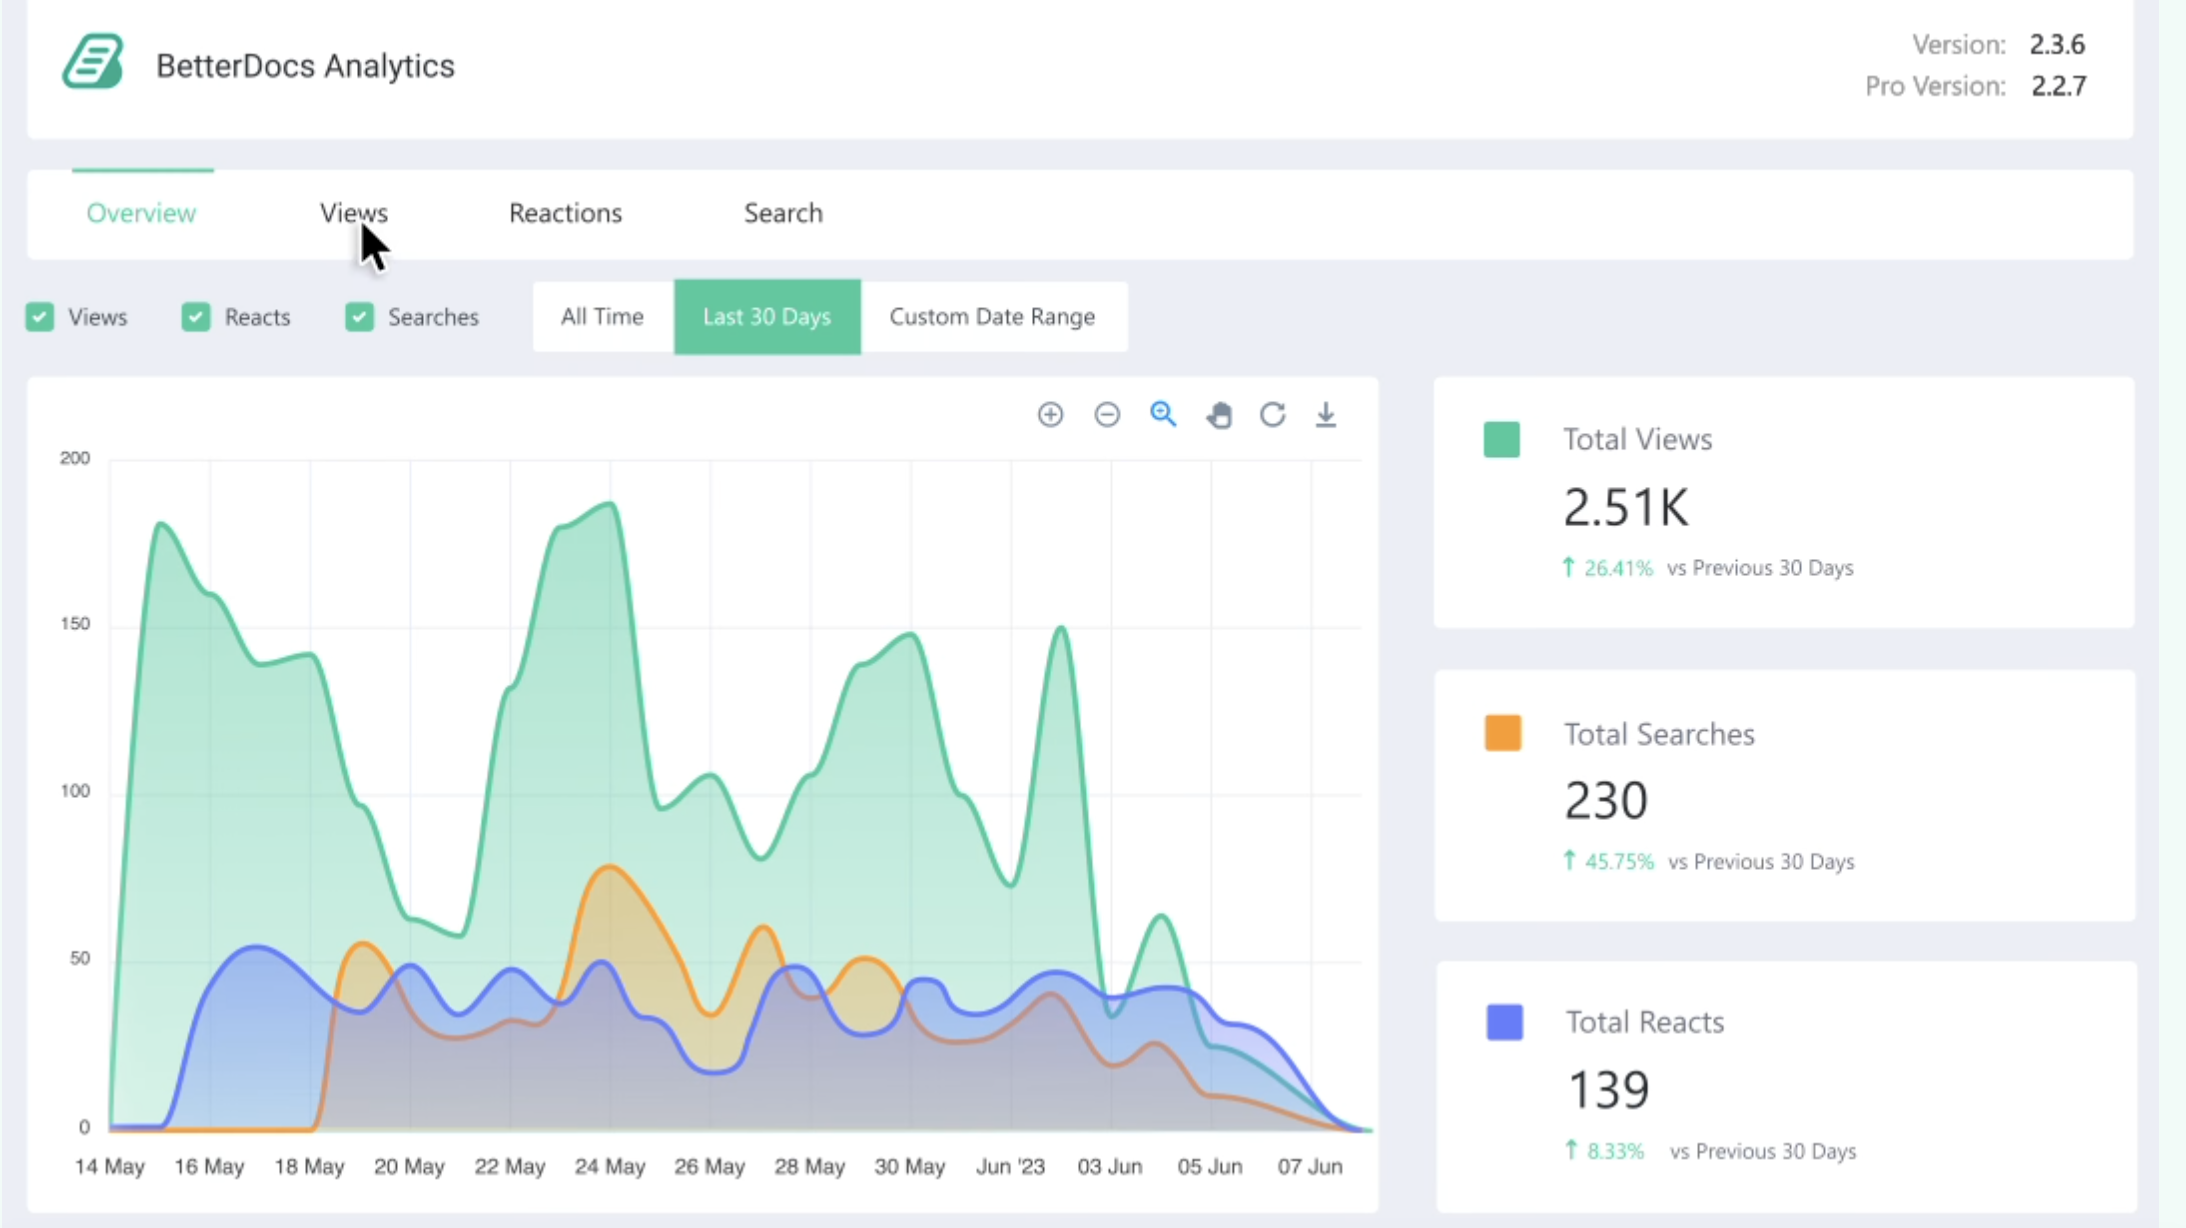Go to the Reactions tab
Screen dimensions: 2186x1228
click(x=566, y=213)
